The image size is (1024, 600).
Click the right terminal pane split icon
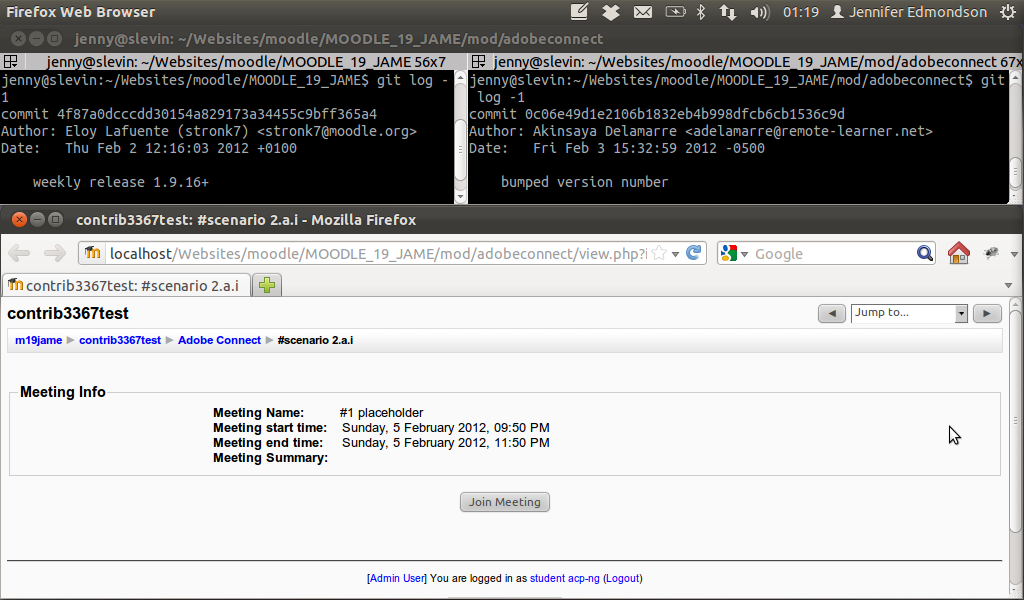[479, 61]
